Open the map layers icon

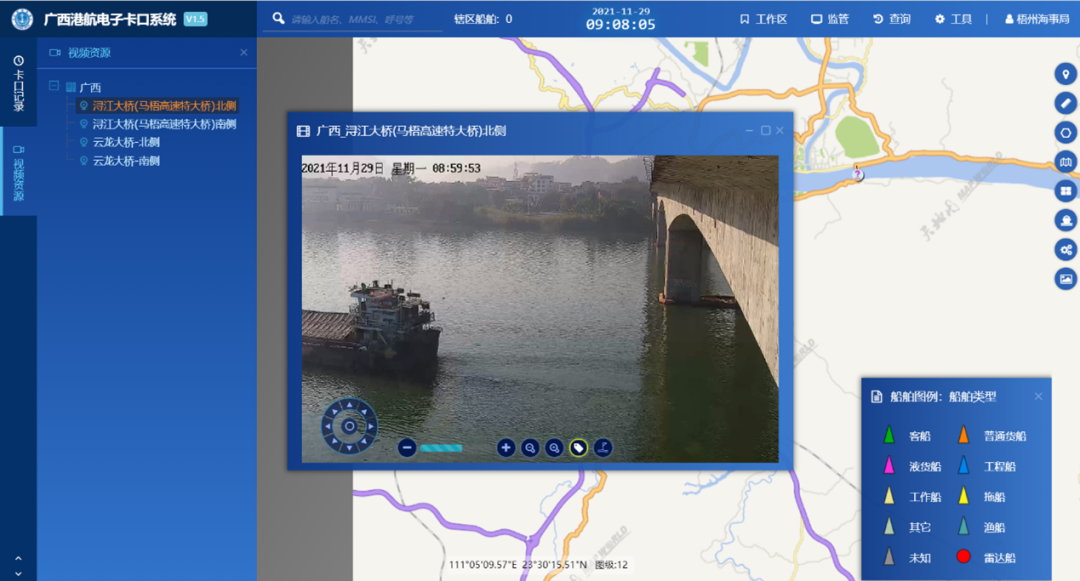[x=1066, y=161]
